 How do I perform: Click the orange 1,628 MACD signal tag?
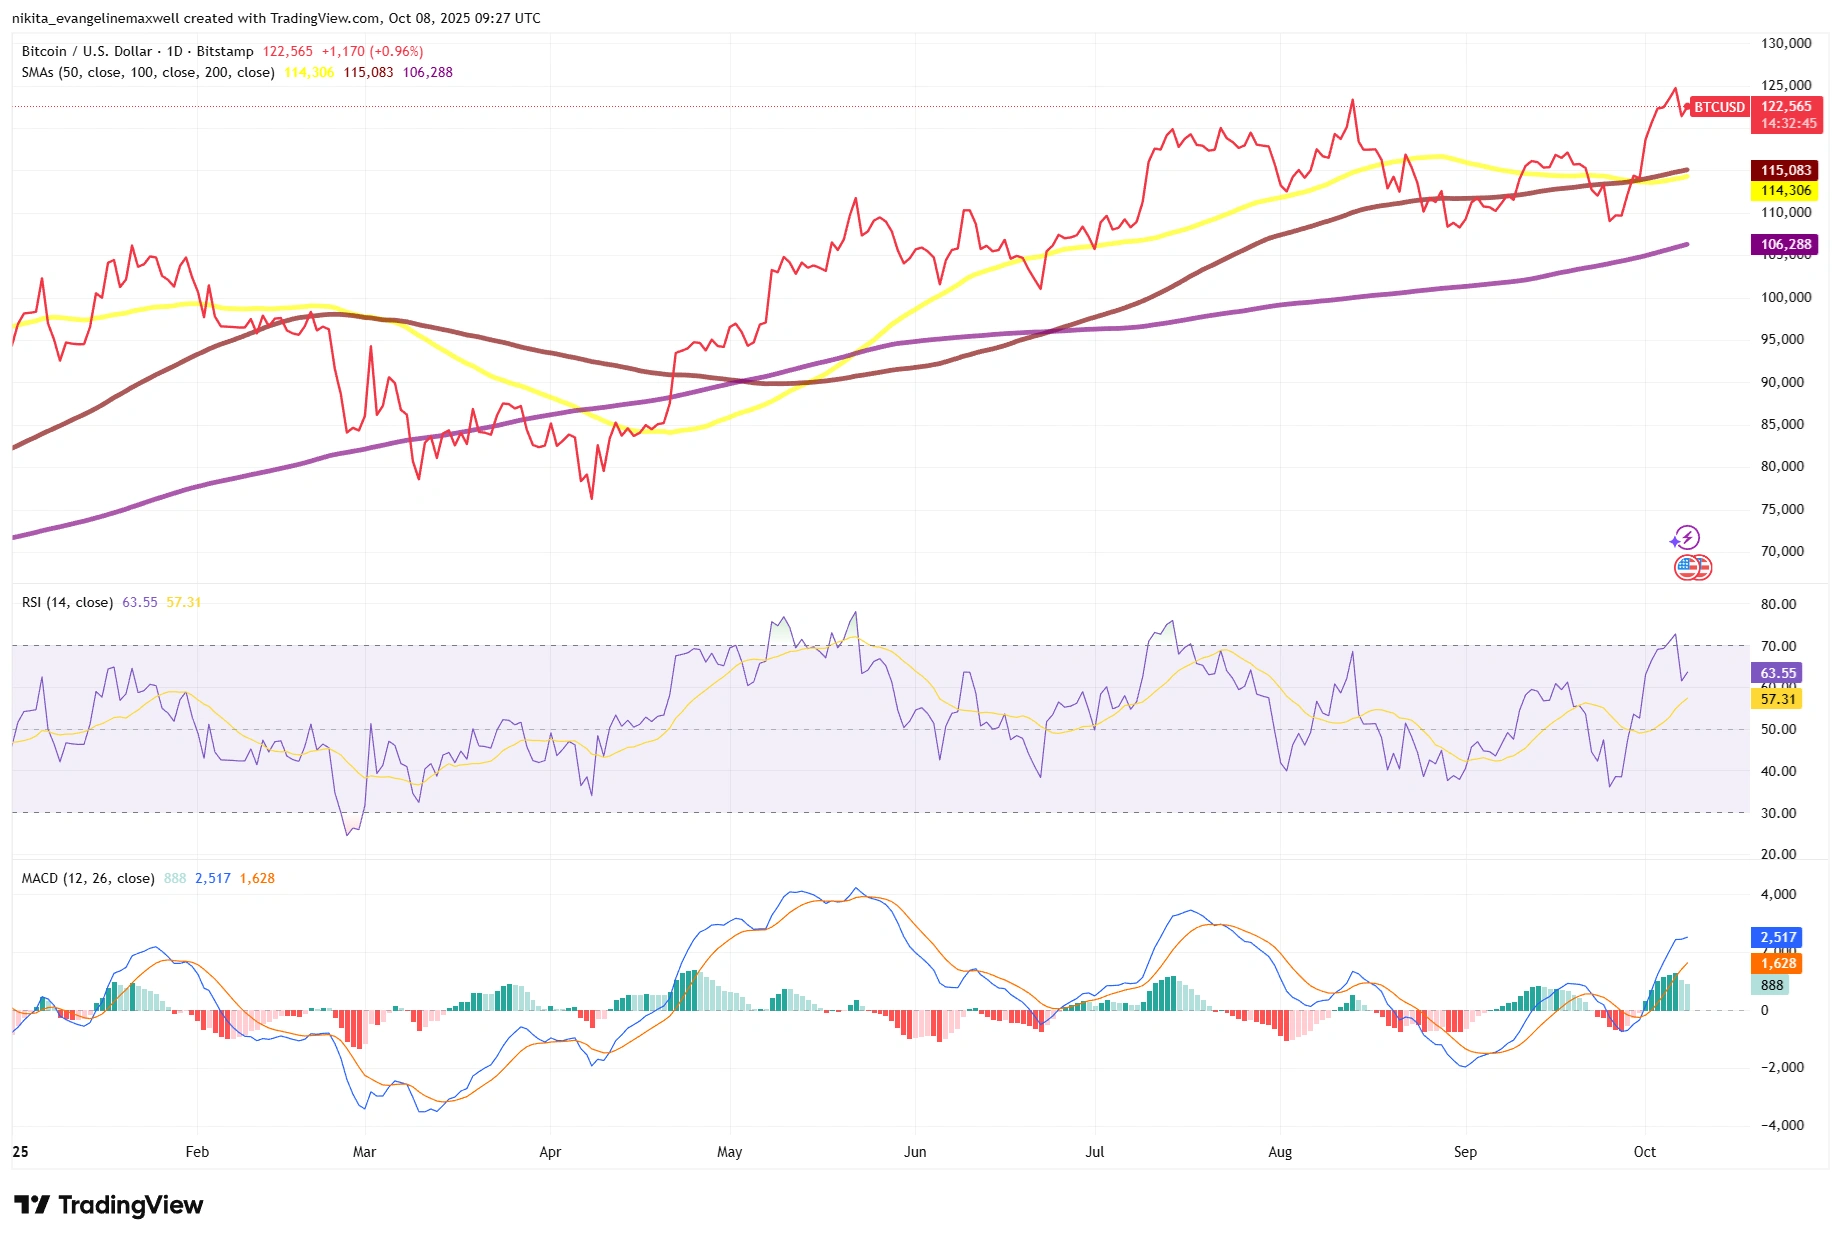1777,963
